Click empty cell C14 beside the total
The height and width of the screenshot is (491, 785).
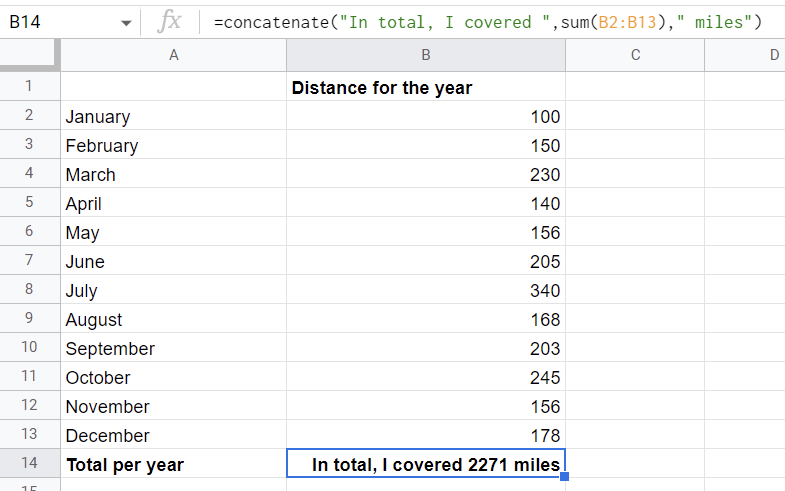[635, 464]
